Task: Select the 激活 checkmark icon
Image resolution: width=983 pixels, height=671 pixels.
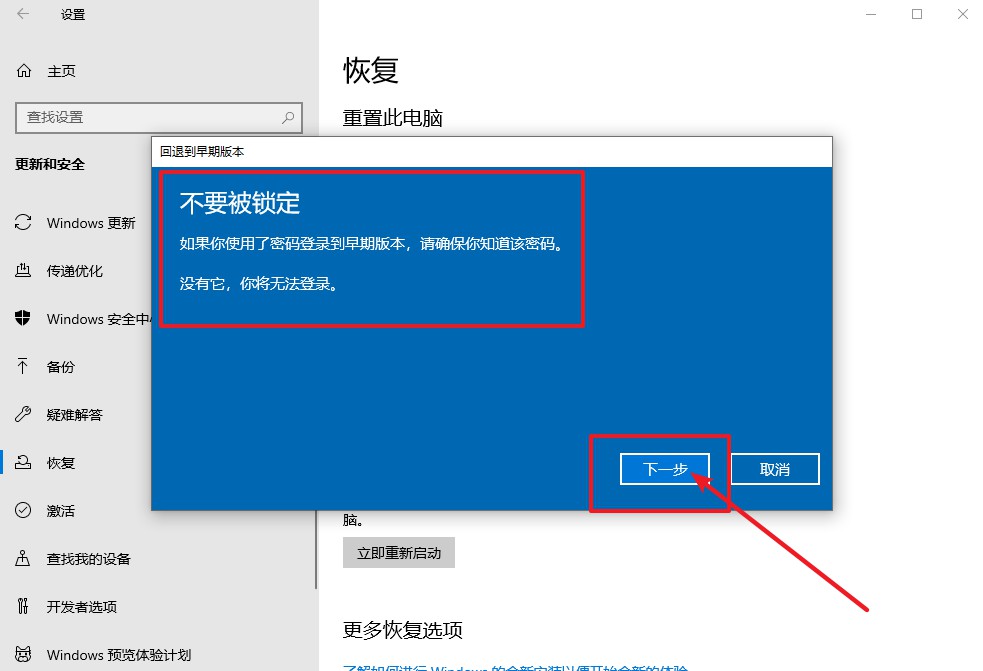Action: pyautogui.click(x=22, y=511)
